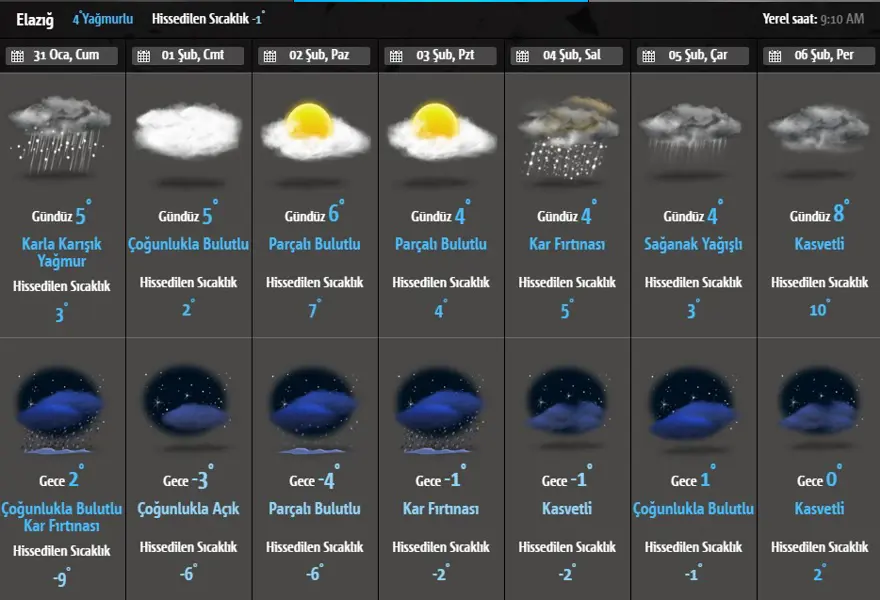Click the cloudy icon for 01 Şub daytime
Screen dimensions: 880x600
188,133
